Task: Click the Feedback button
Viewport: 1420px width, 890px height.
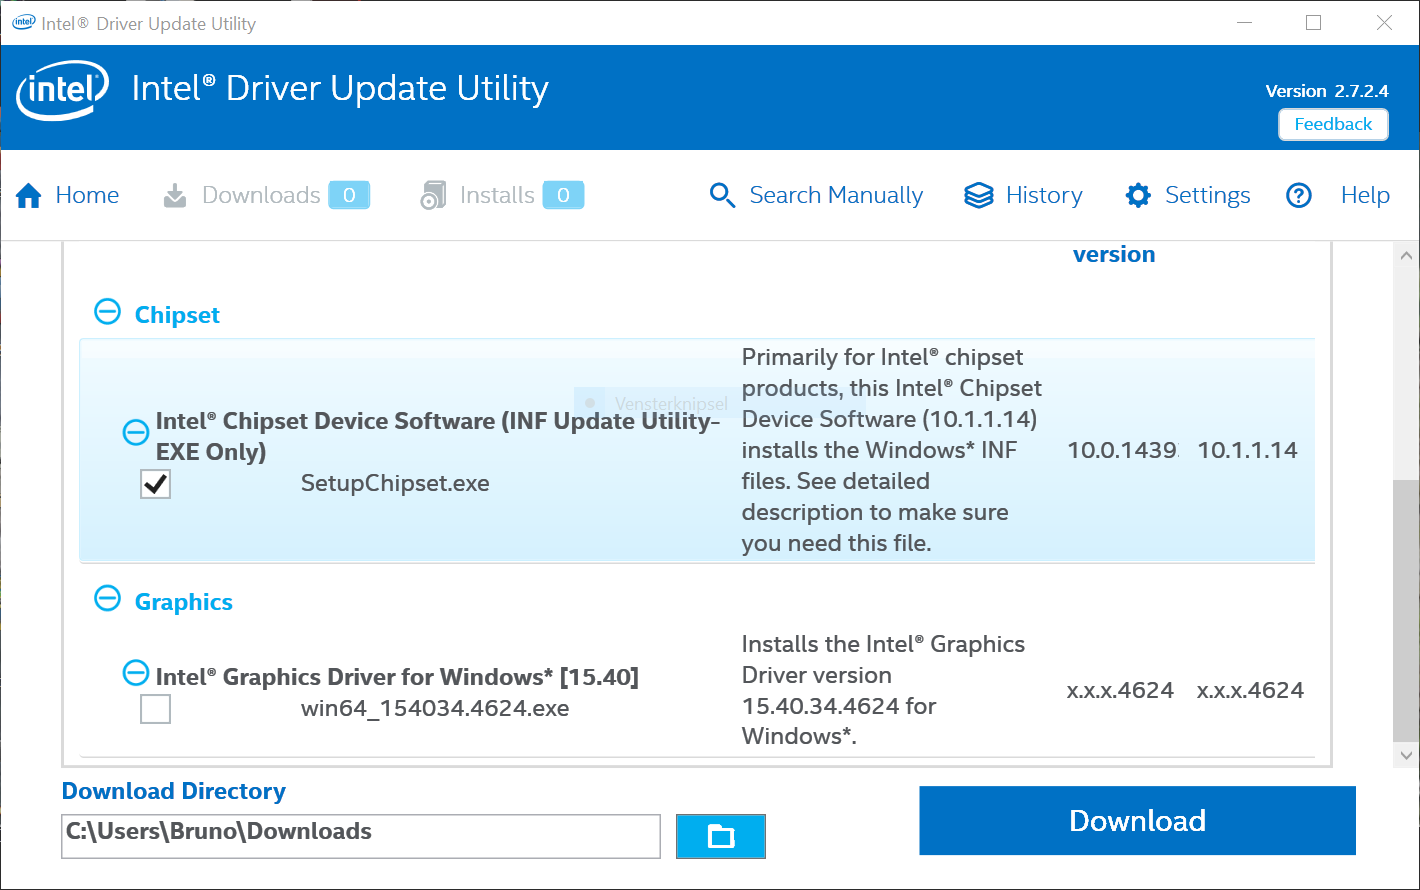Action: coord(1333,124)
